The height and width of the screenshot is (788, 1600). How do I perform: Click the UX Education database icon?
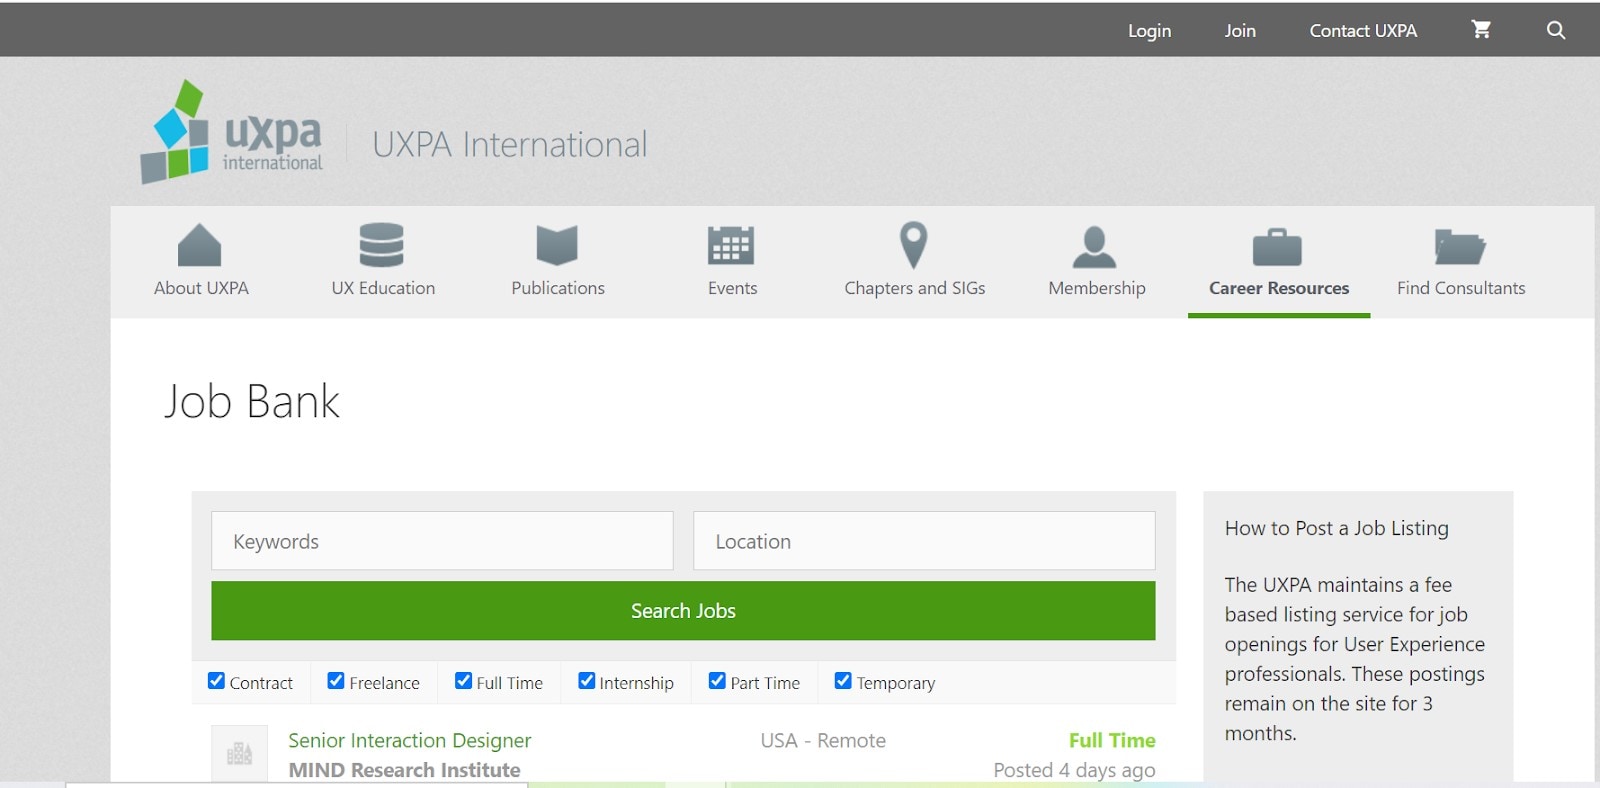[x=382, y=245]
